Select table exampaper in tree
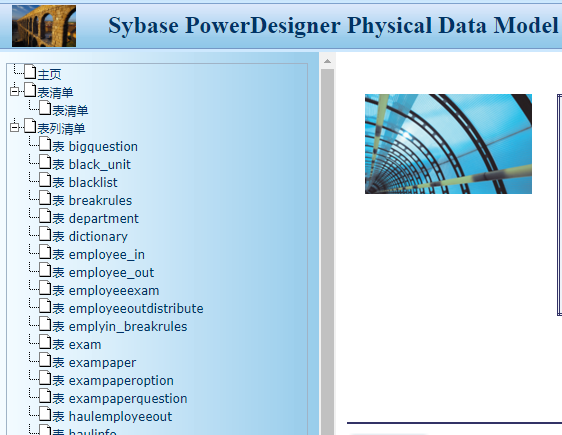The width and height of the screenshot is (562, 435). click(94, 363)
